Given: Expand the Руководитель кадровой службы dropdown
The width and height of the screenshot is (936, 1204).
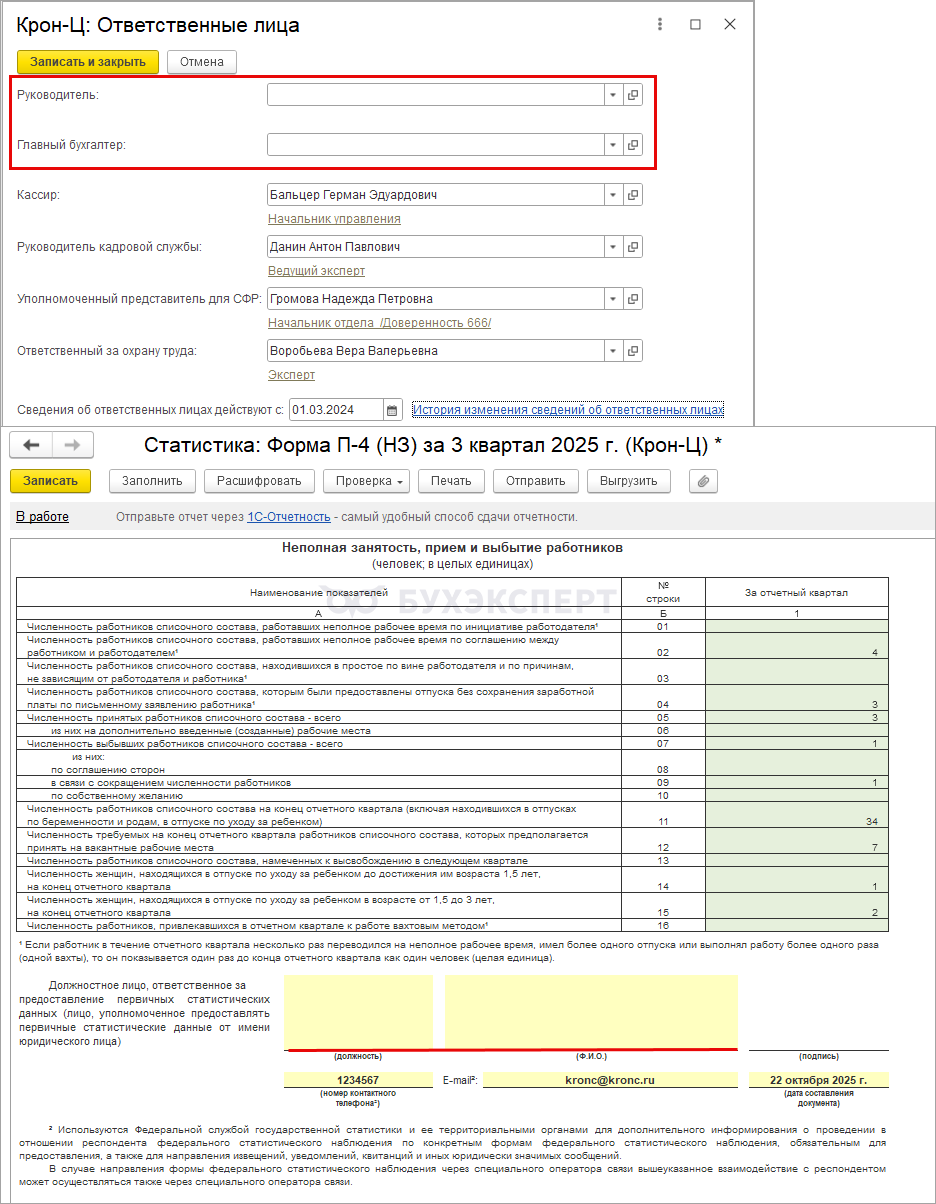Looking at the screenshot, I should (612, 247).
